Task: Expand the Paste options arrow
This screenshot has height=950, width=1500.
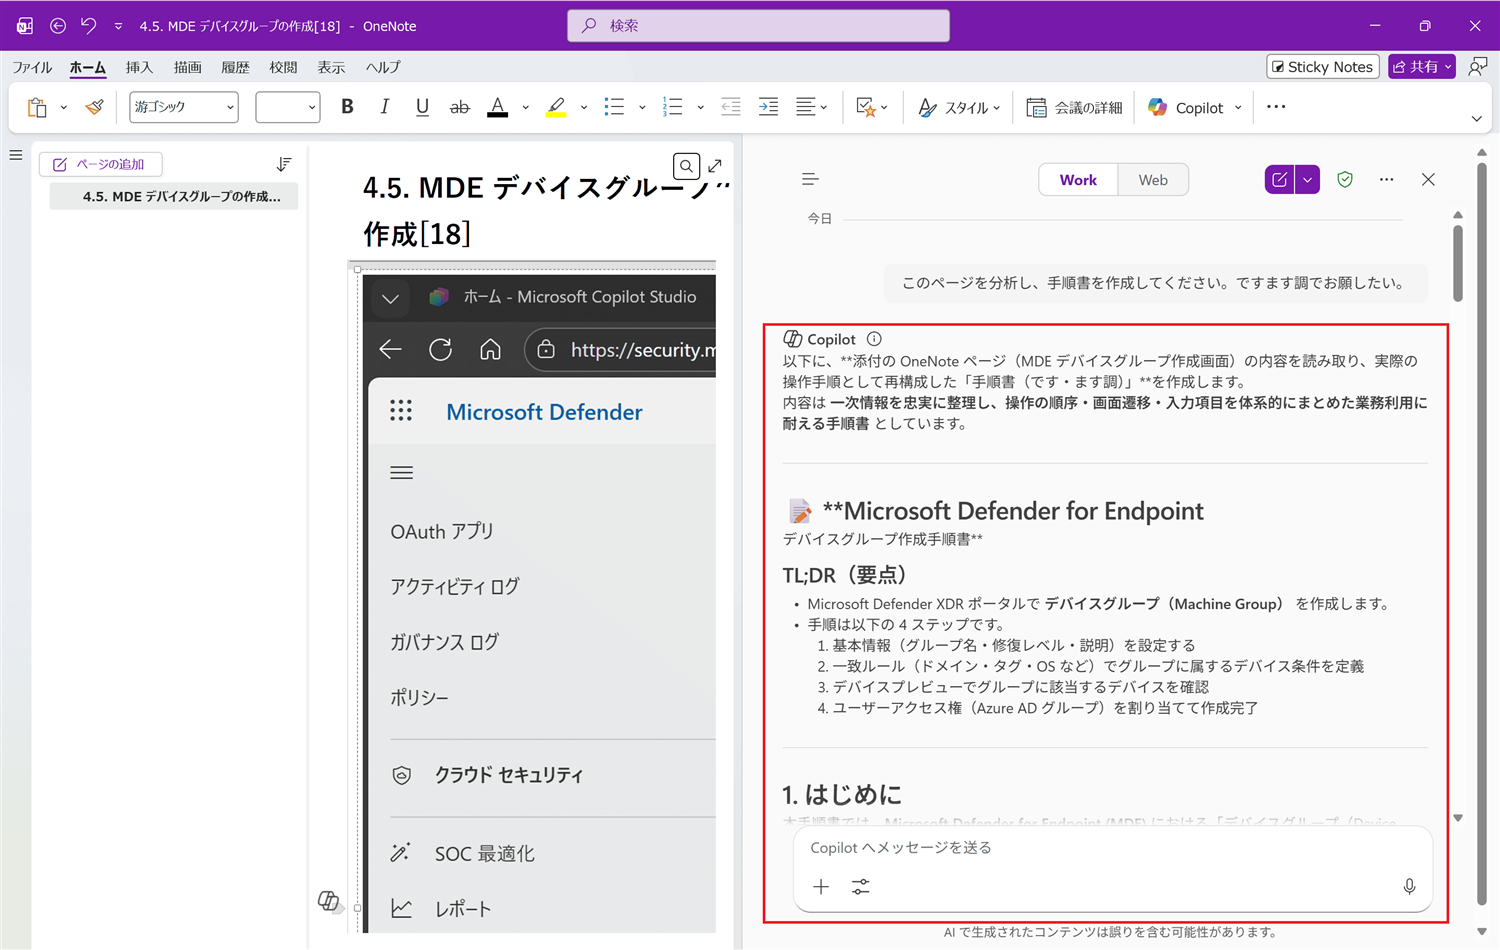Action: click(63, 107)
